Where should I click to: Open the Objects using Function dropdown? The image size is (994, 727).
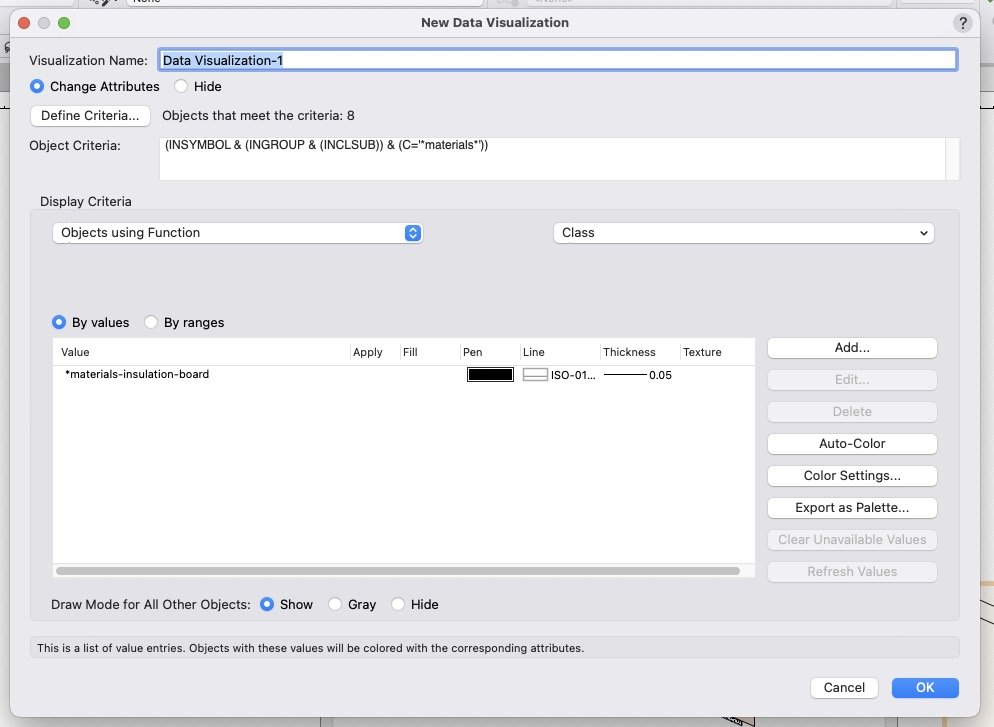(x=237, y=233)
